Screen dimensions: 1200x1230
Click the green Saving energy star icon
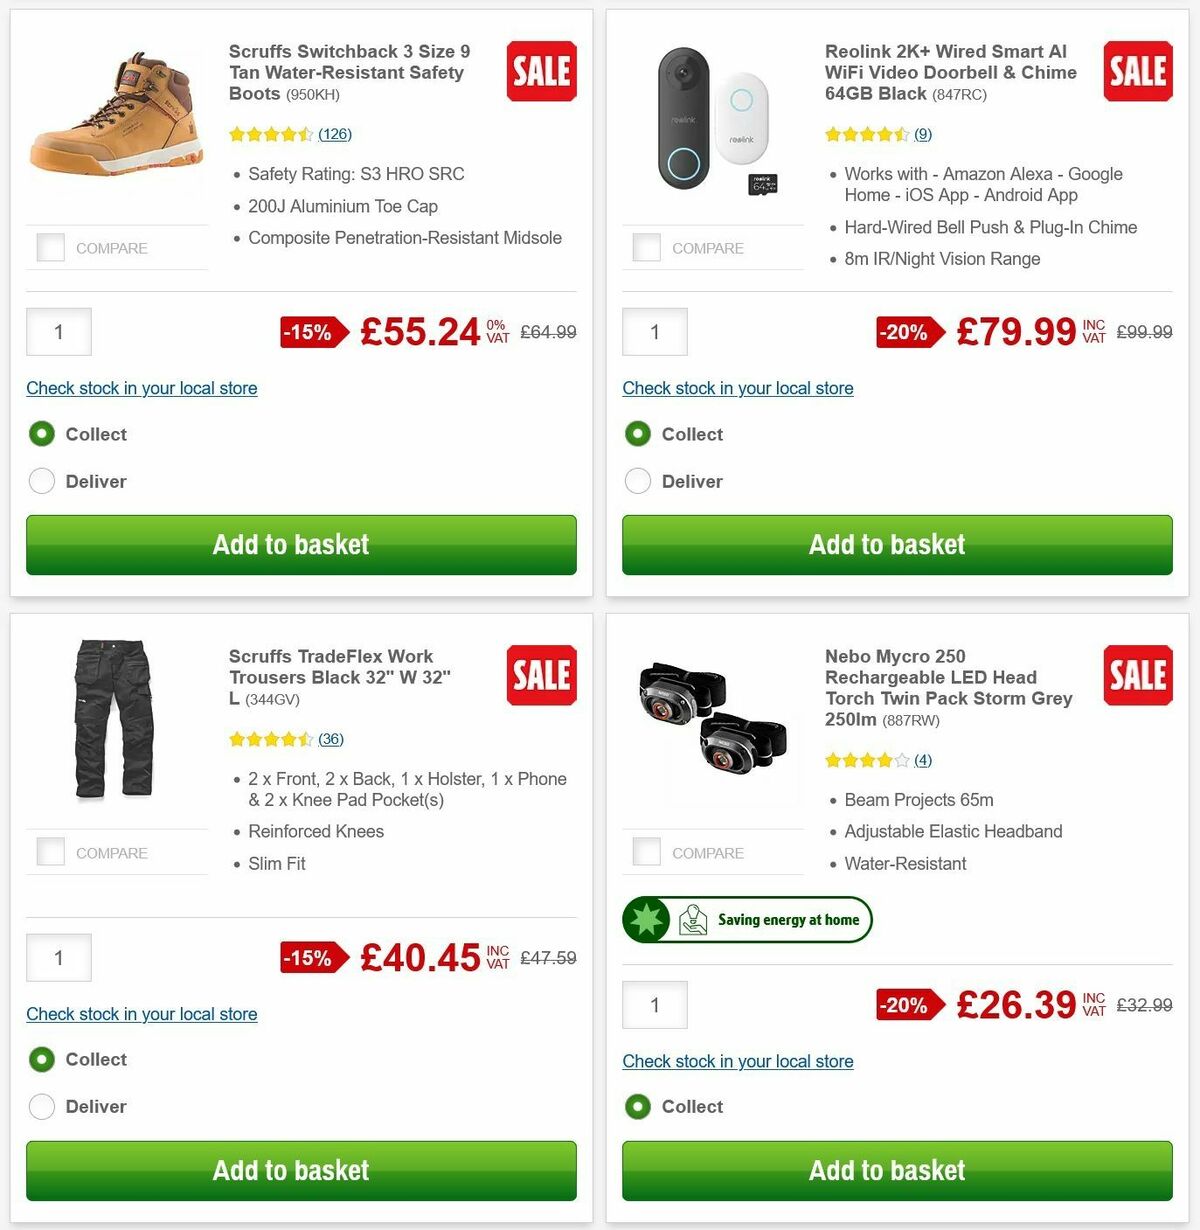point(648,919)
